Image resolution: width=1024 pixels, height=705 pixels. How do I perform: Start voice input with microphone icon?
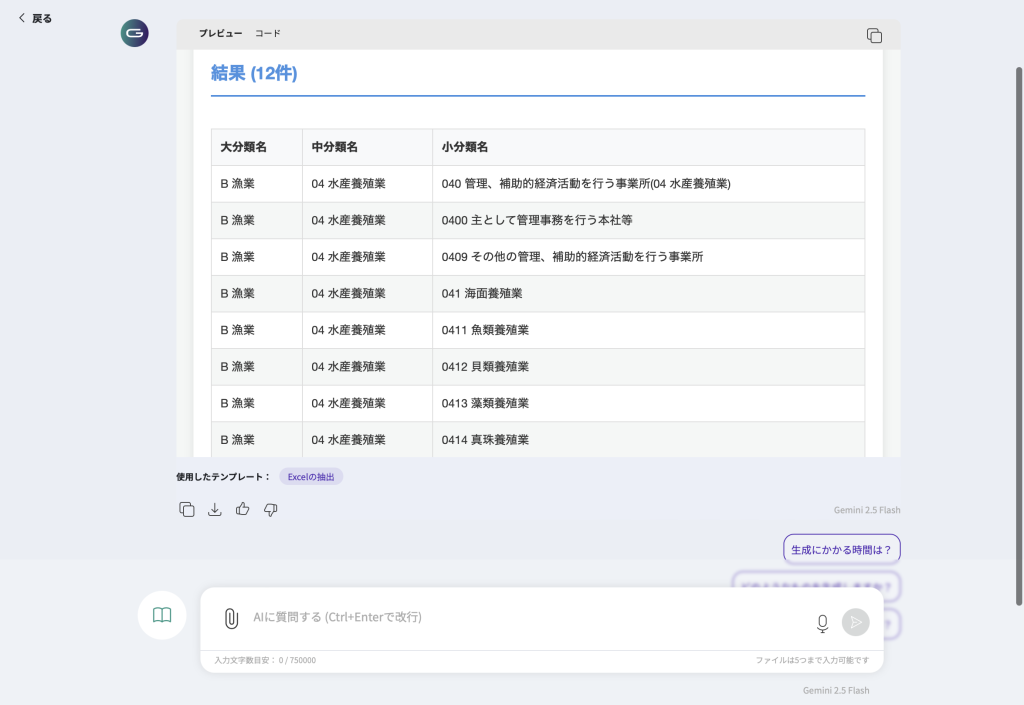(822, 623)
